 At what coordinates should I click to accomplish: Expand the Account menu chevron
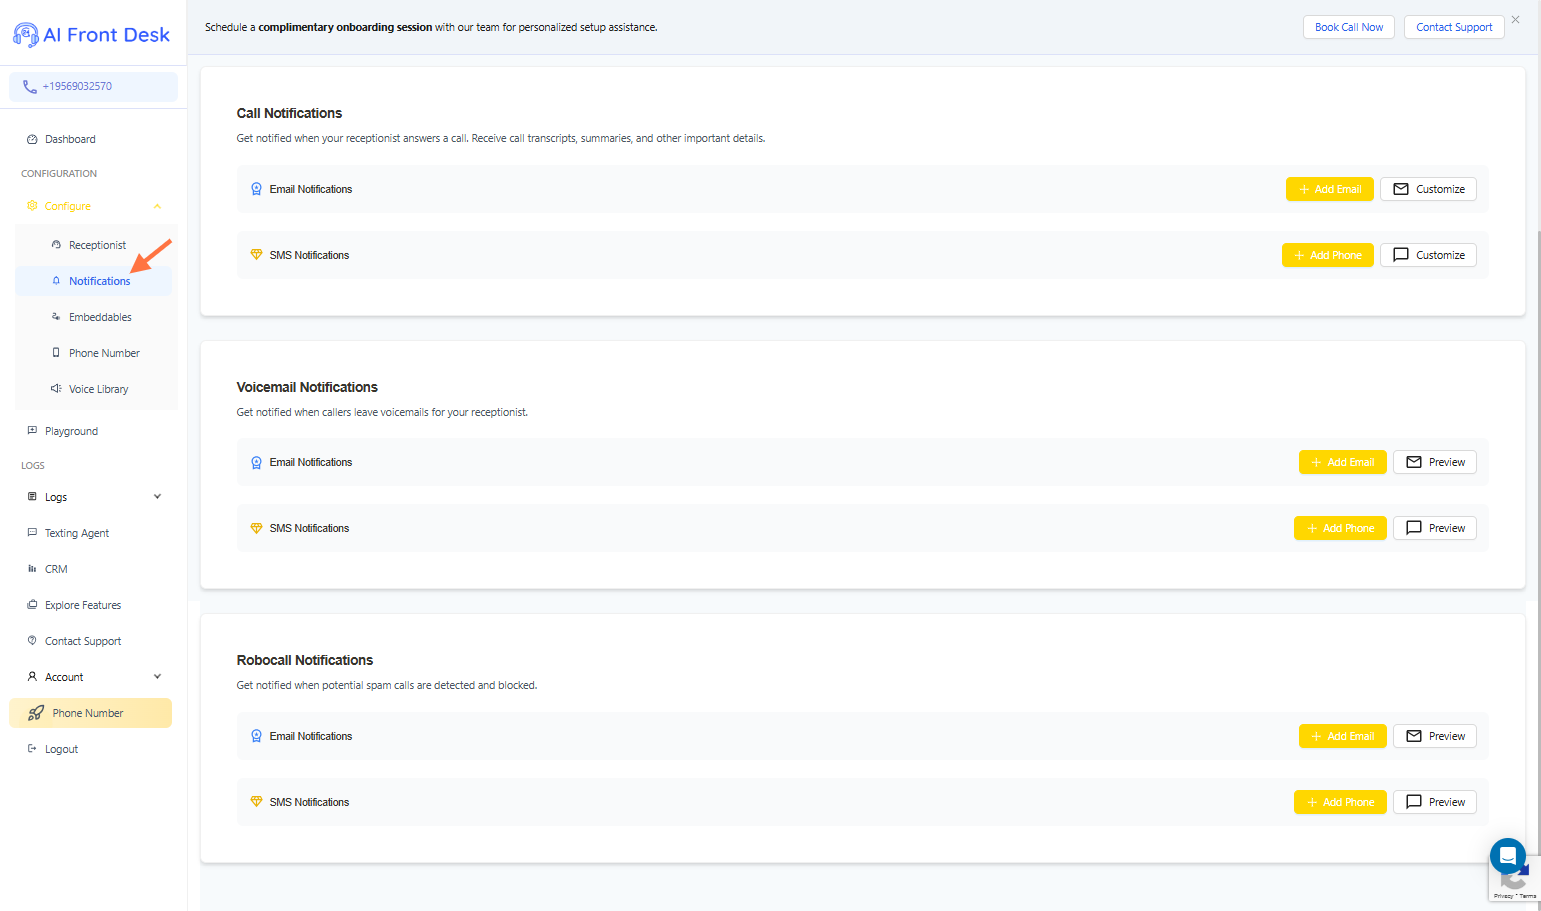[157, 677]
